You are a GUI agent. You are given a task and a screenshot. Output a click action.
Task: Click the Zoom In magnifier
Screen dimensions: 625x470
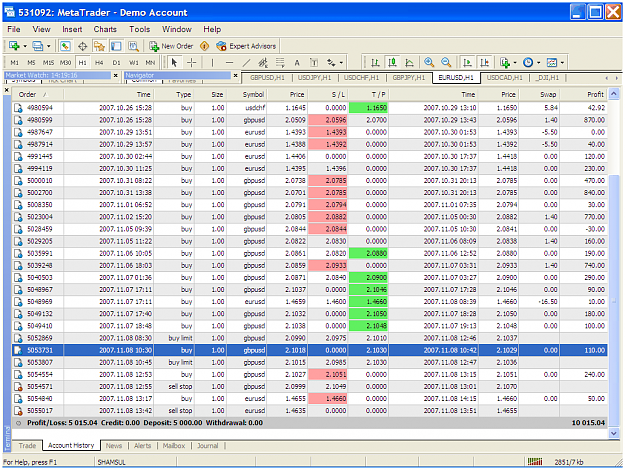point(429,63)
